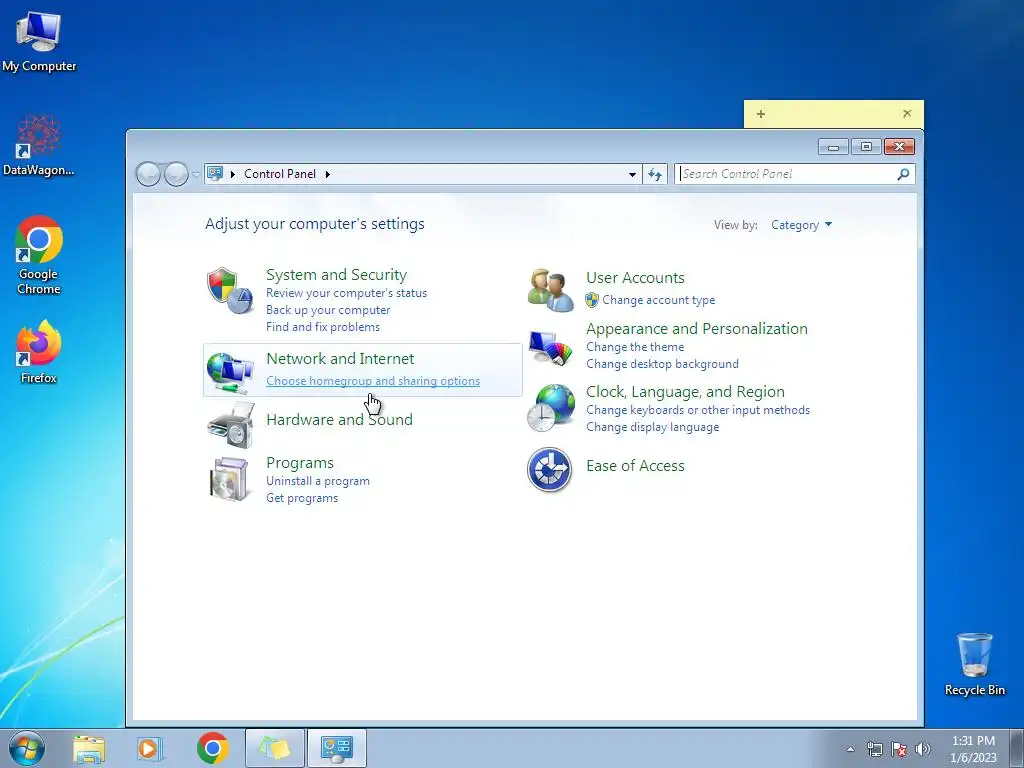Open Ease of Access heading link
1024x768 pixels.
[x=635, y=466]
